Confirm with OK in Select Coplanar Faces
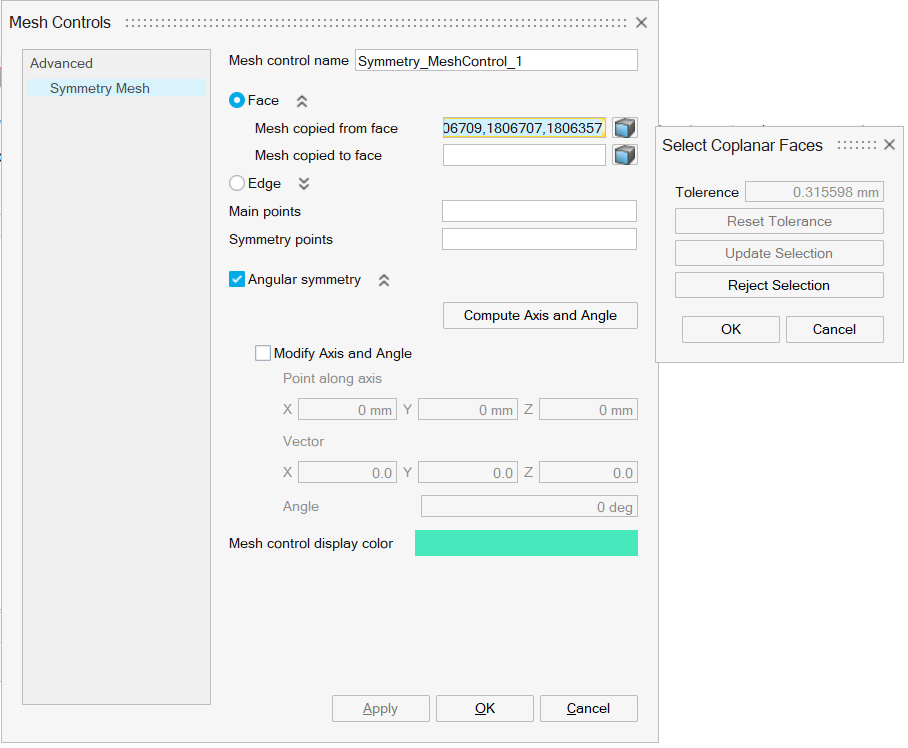The height and width of the screenshot is (748, 908). 731,329
